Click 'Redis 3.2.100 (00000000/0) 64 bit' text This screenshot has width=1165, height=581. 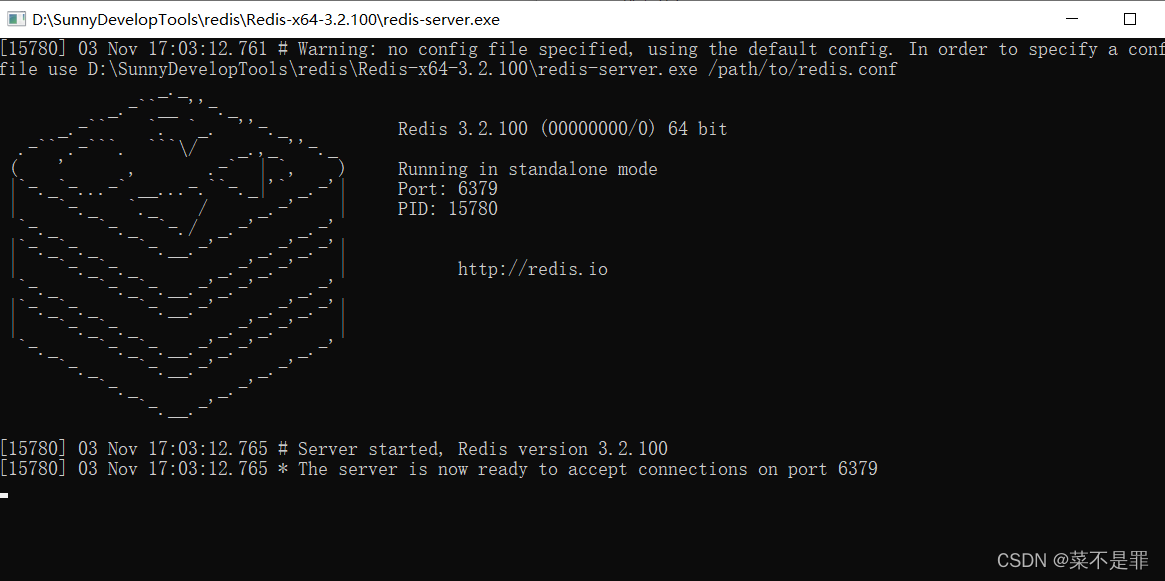(562, 129)
